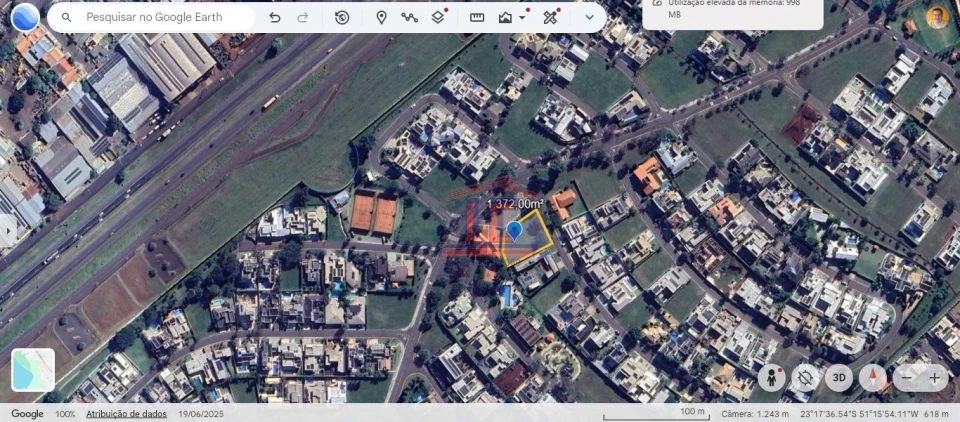This screenshot has height=422, width=960.
Task: Open the tools wrench icon
Action: pos(550,18)
